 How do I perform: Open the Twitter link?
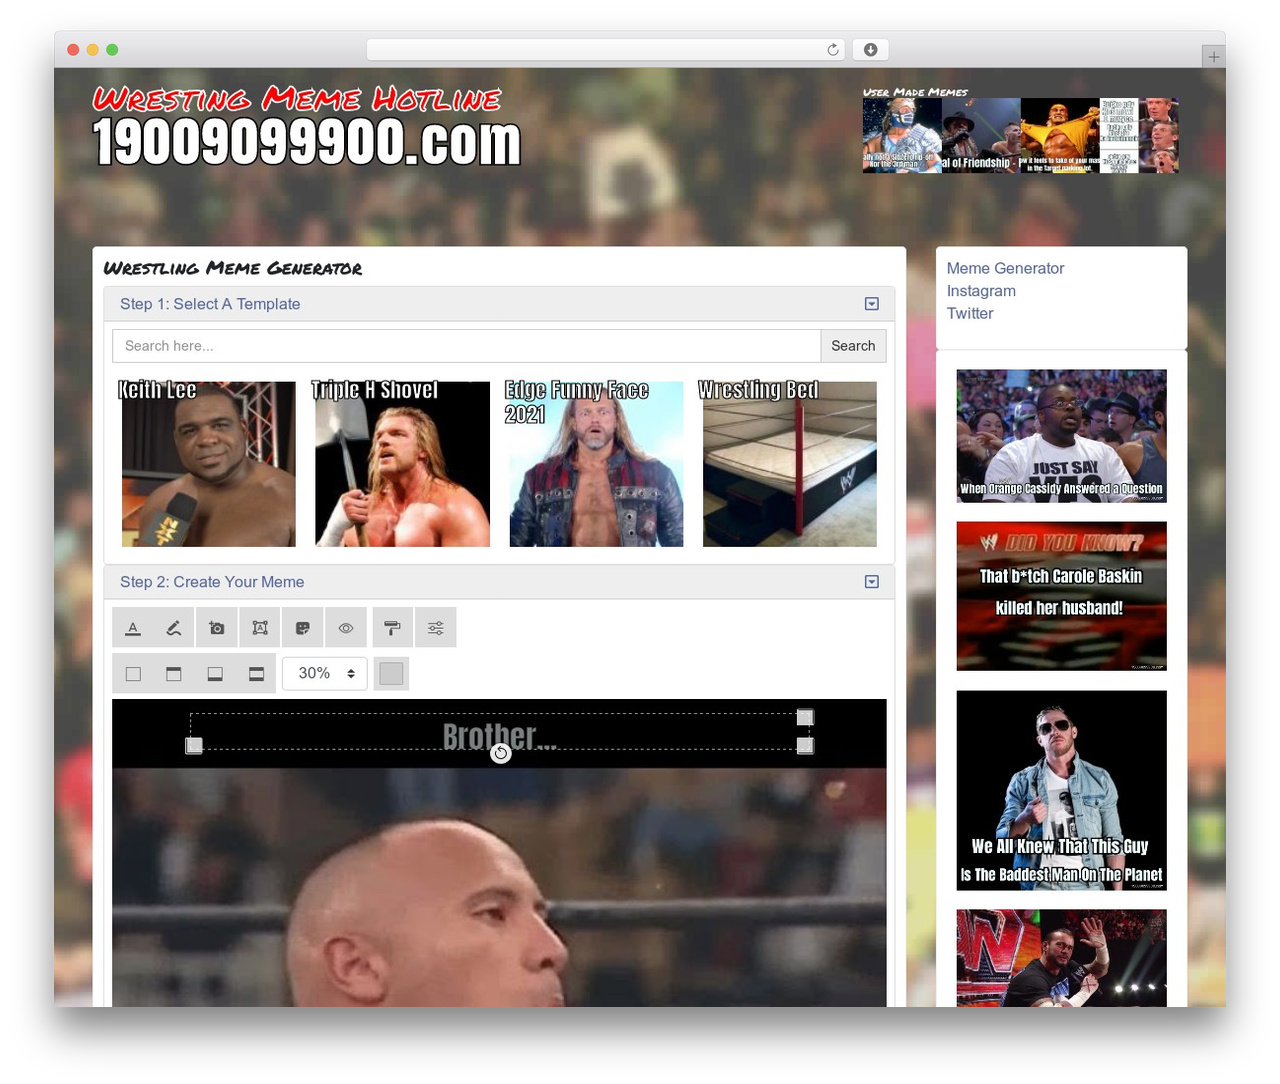[x=970, y=313]
